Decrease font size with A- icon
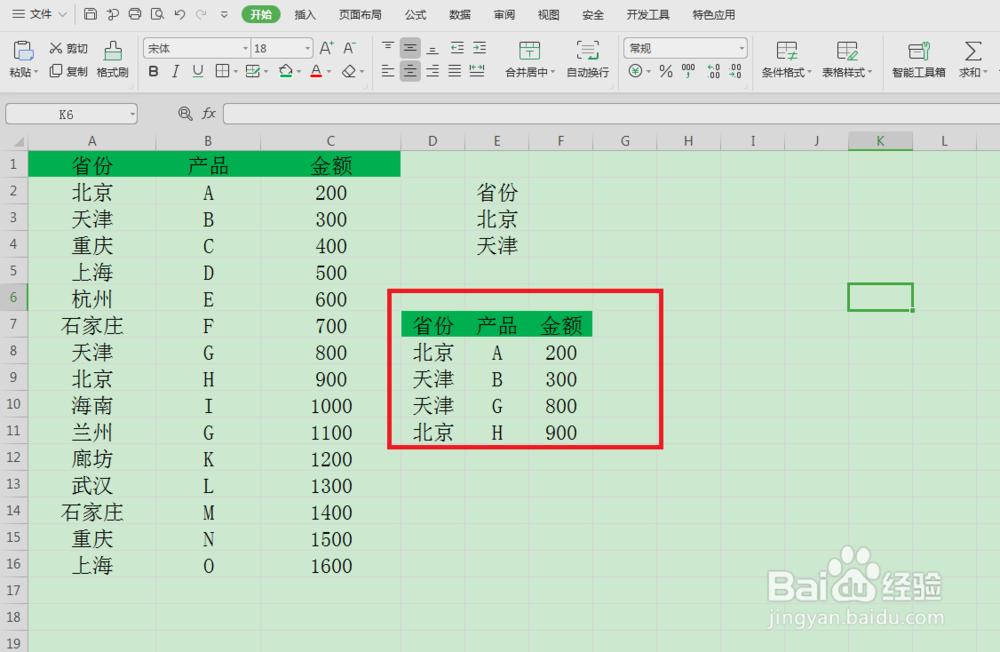Image resolution: width=1000 pixels, height=652 pixels. (349, 48)
